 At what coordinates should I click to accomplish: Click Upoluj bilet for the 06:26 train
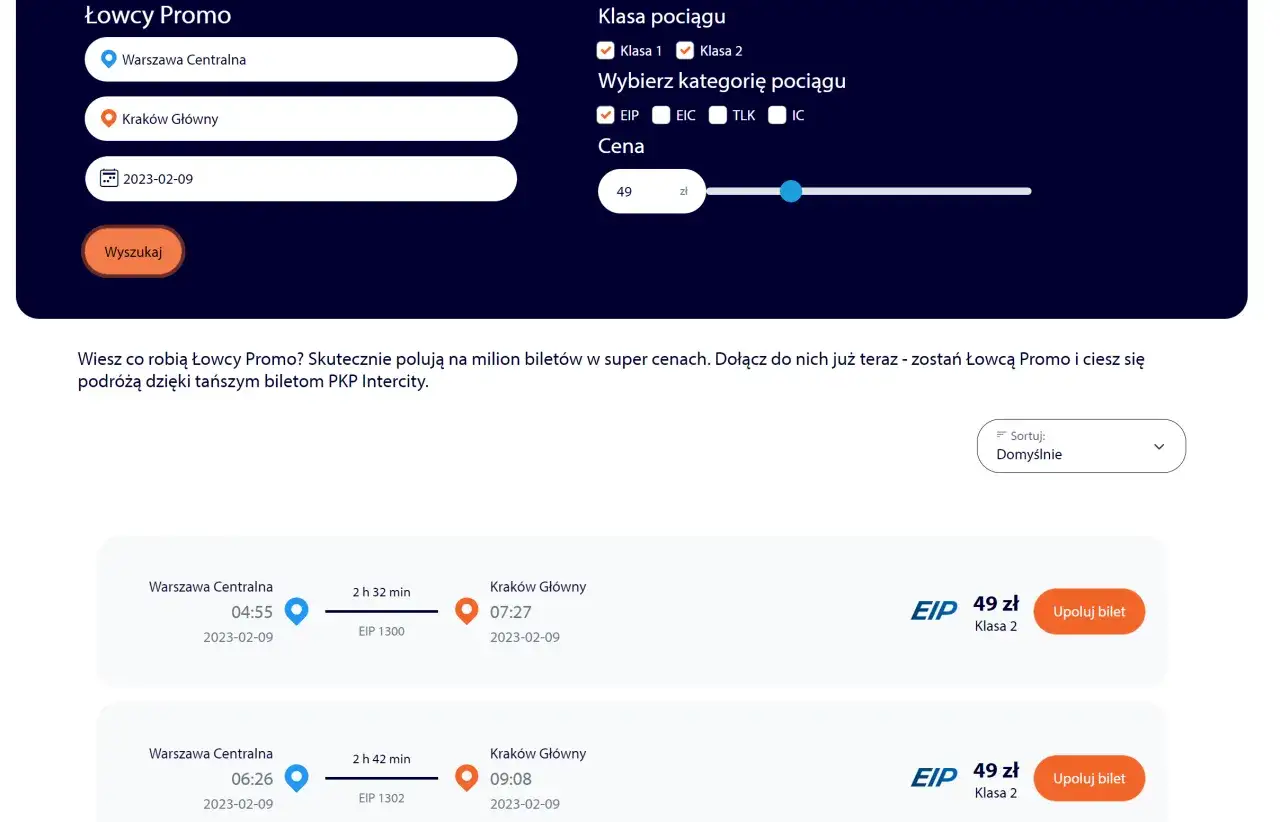click(1089, 779)
